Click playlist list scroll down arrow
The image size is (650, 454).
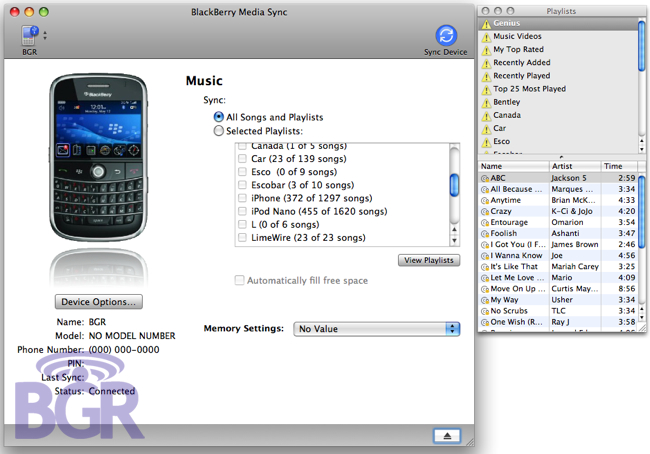click(454, 240)
